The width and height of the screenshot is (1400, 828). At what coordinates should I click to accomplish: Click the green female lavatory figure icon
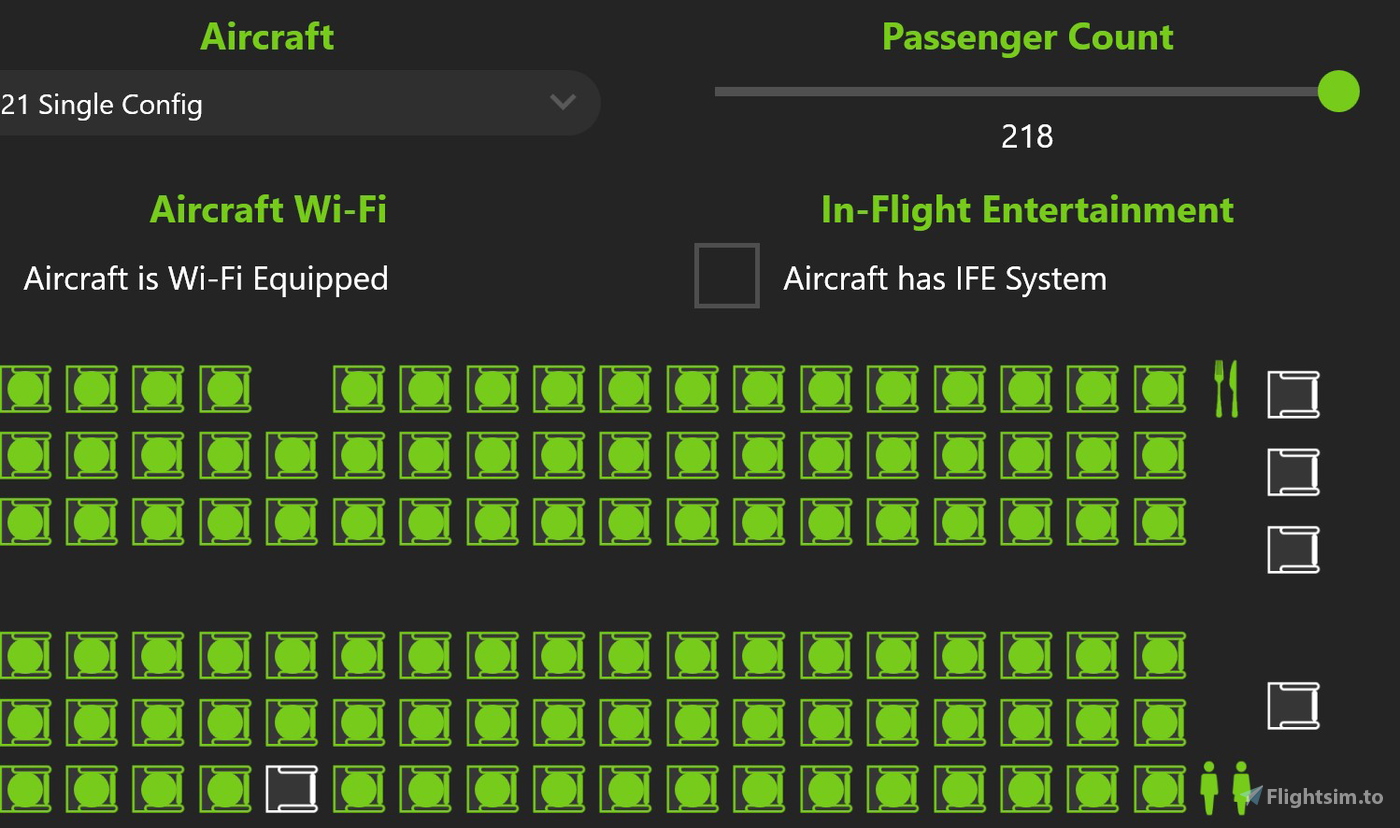(x=1240, y=788)
